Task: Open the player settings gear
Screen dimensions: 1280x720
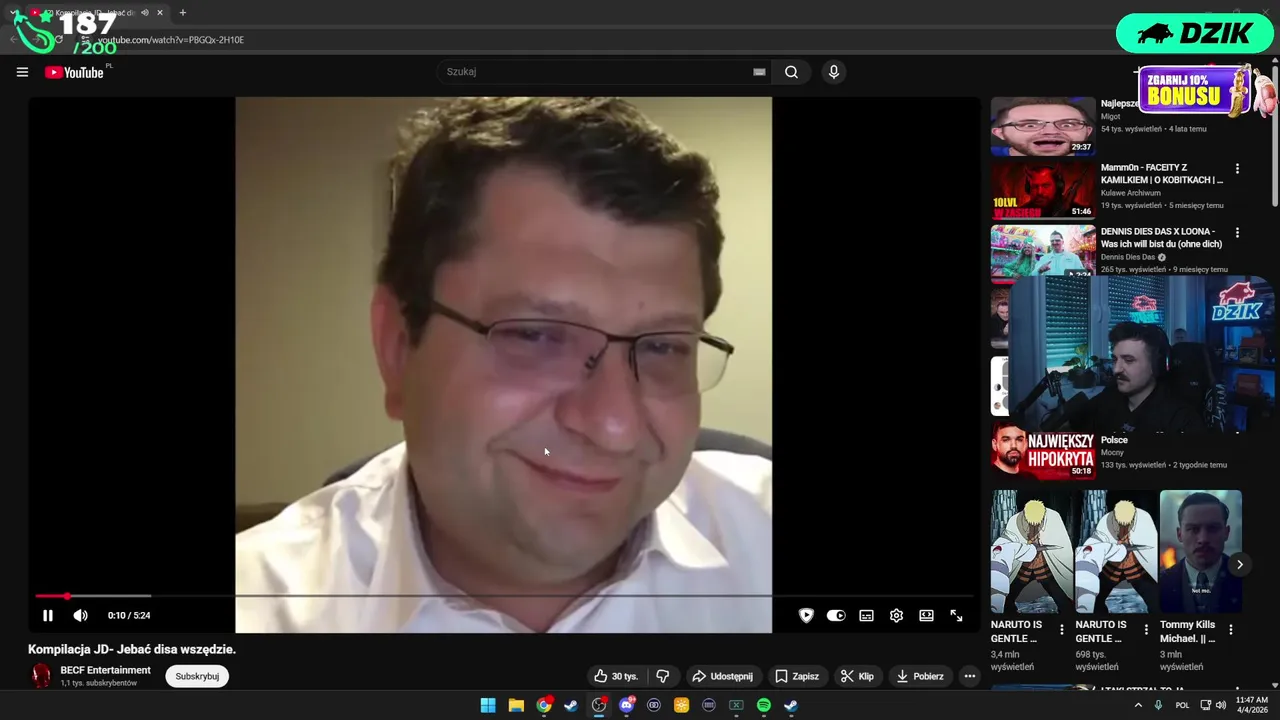Action: point(896,616)
